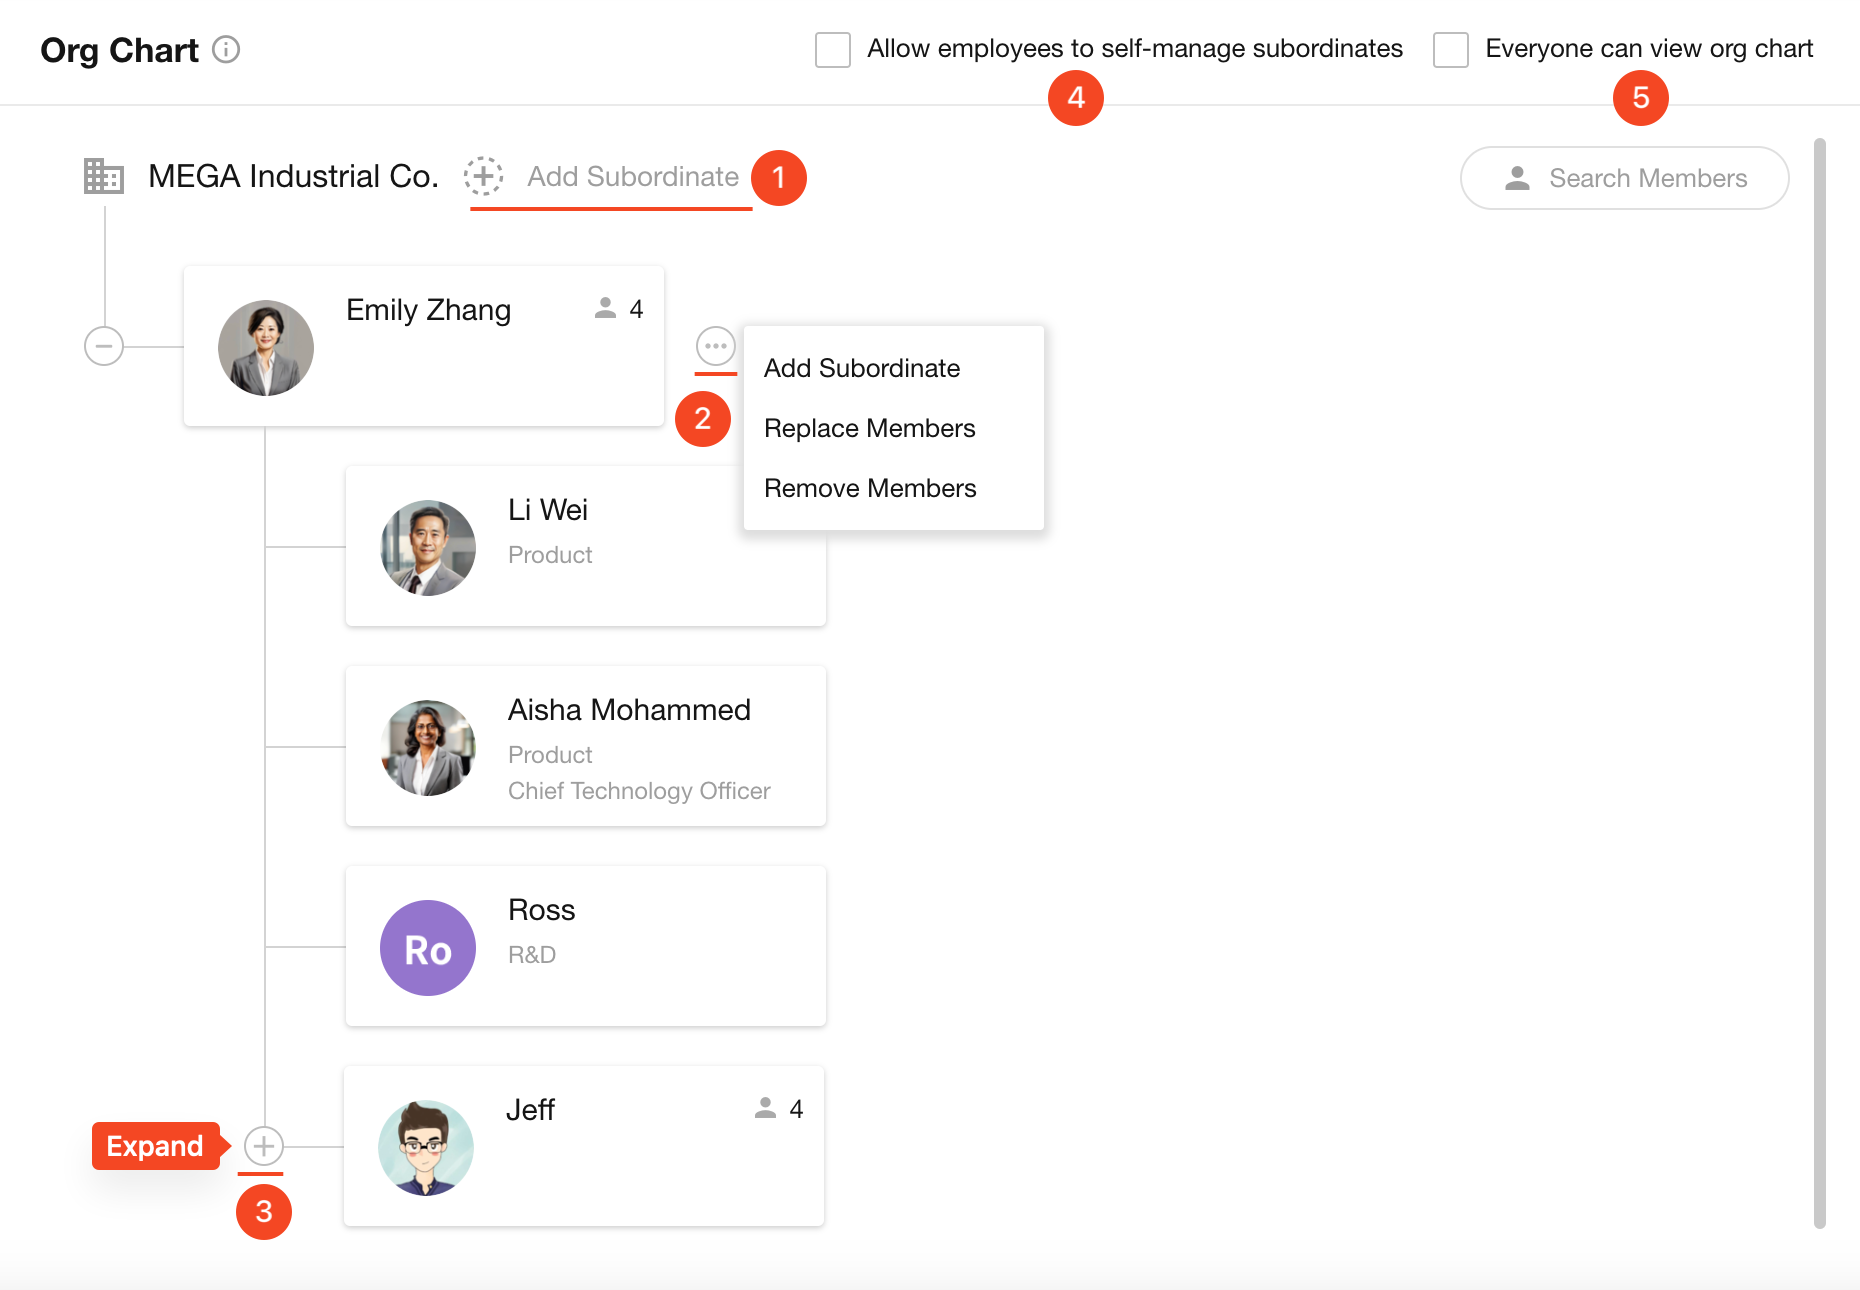Choose Remove Members in the popup menu
This screenshot has height=1290, width=1860.
[870, 488]
